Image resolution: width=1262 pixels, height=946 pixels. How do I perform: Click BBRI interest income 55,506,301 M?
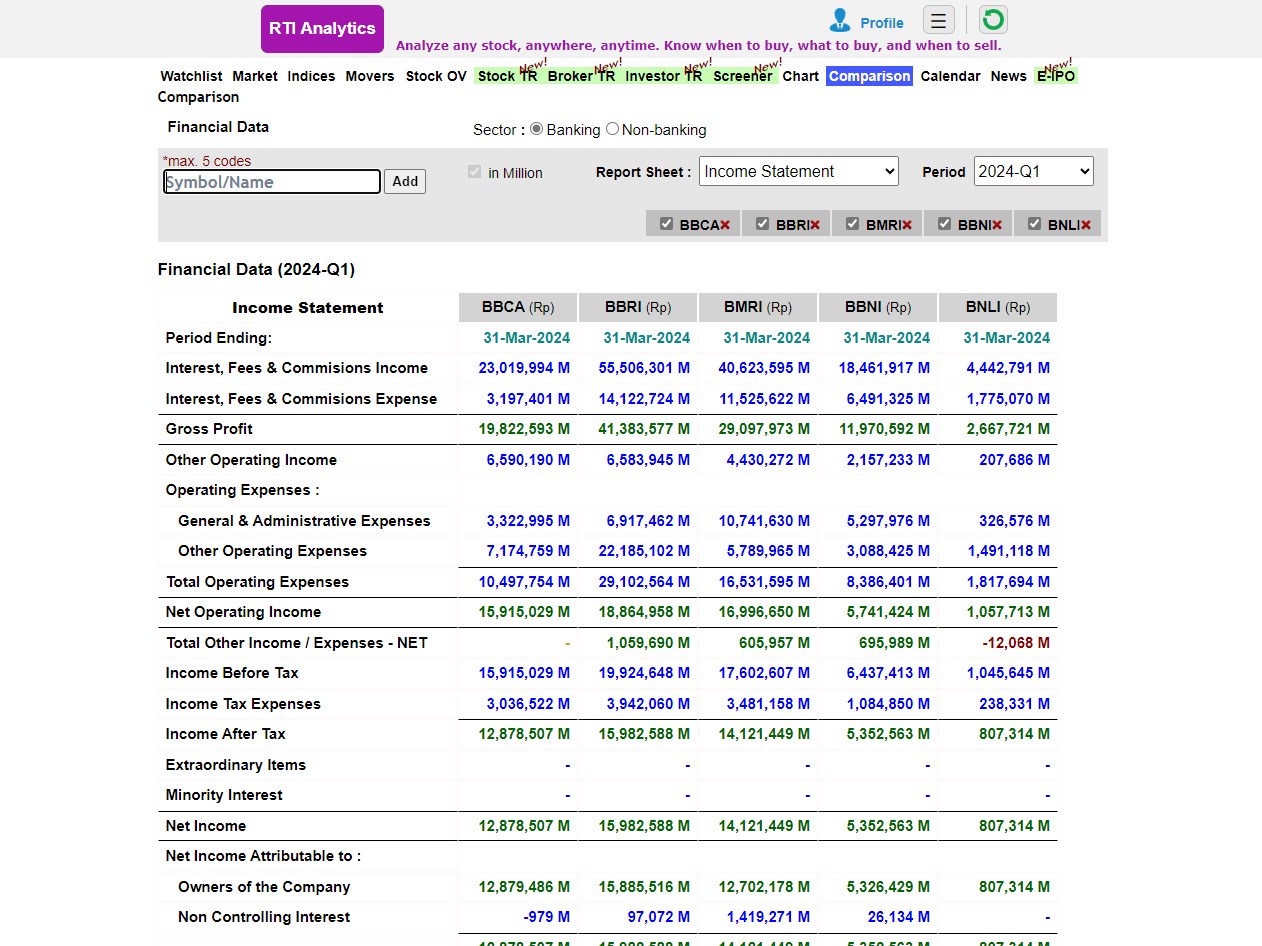(644, 368)
